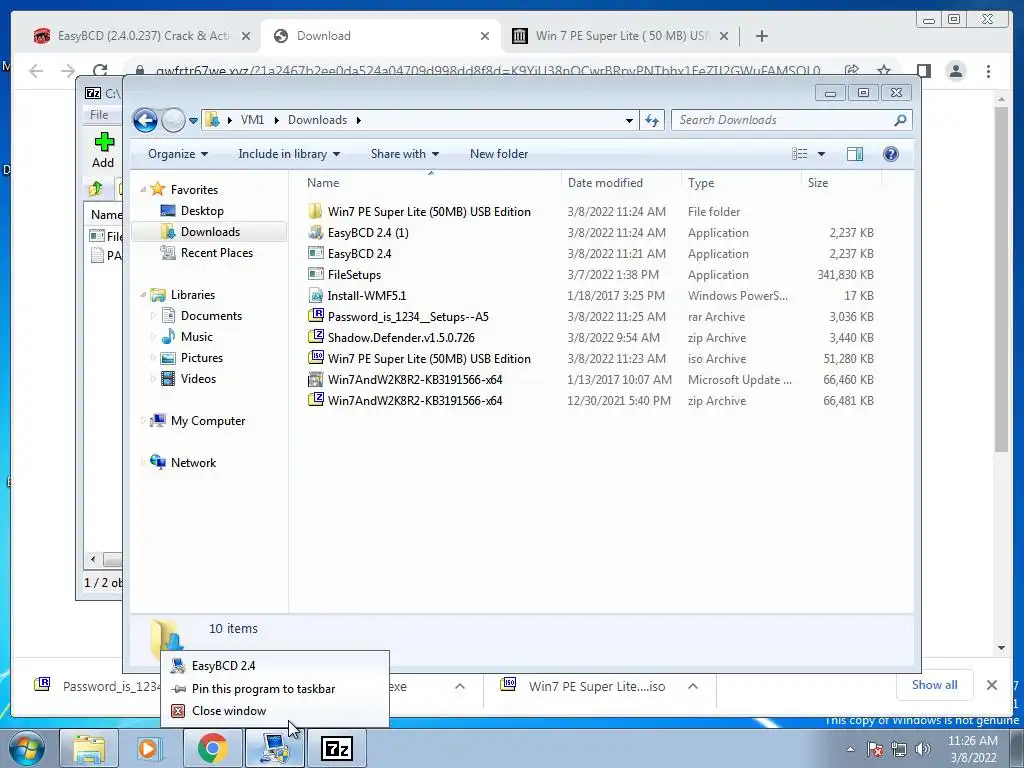Open Chrome three-dot menu
1024x768 pixels.
click(988, 71)
